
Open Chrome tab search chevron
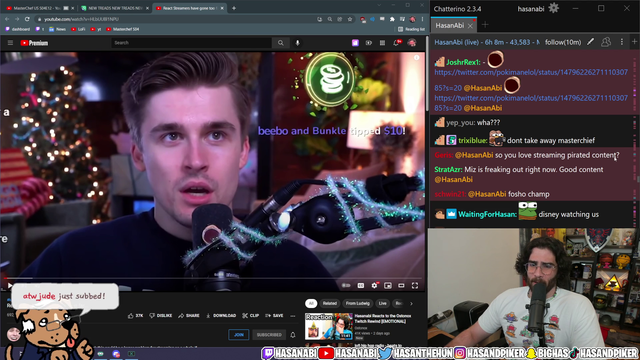[379, 5]
